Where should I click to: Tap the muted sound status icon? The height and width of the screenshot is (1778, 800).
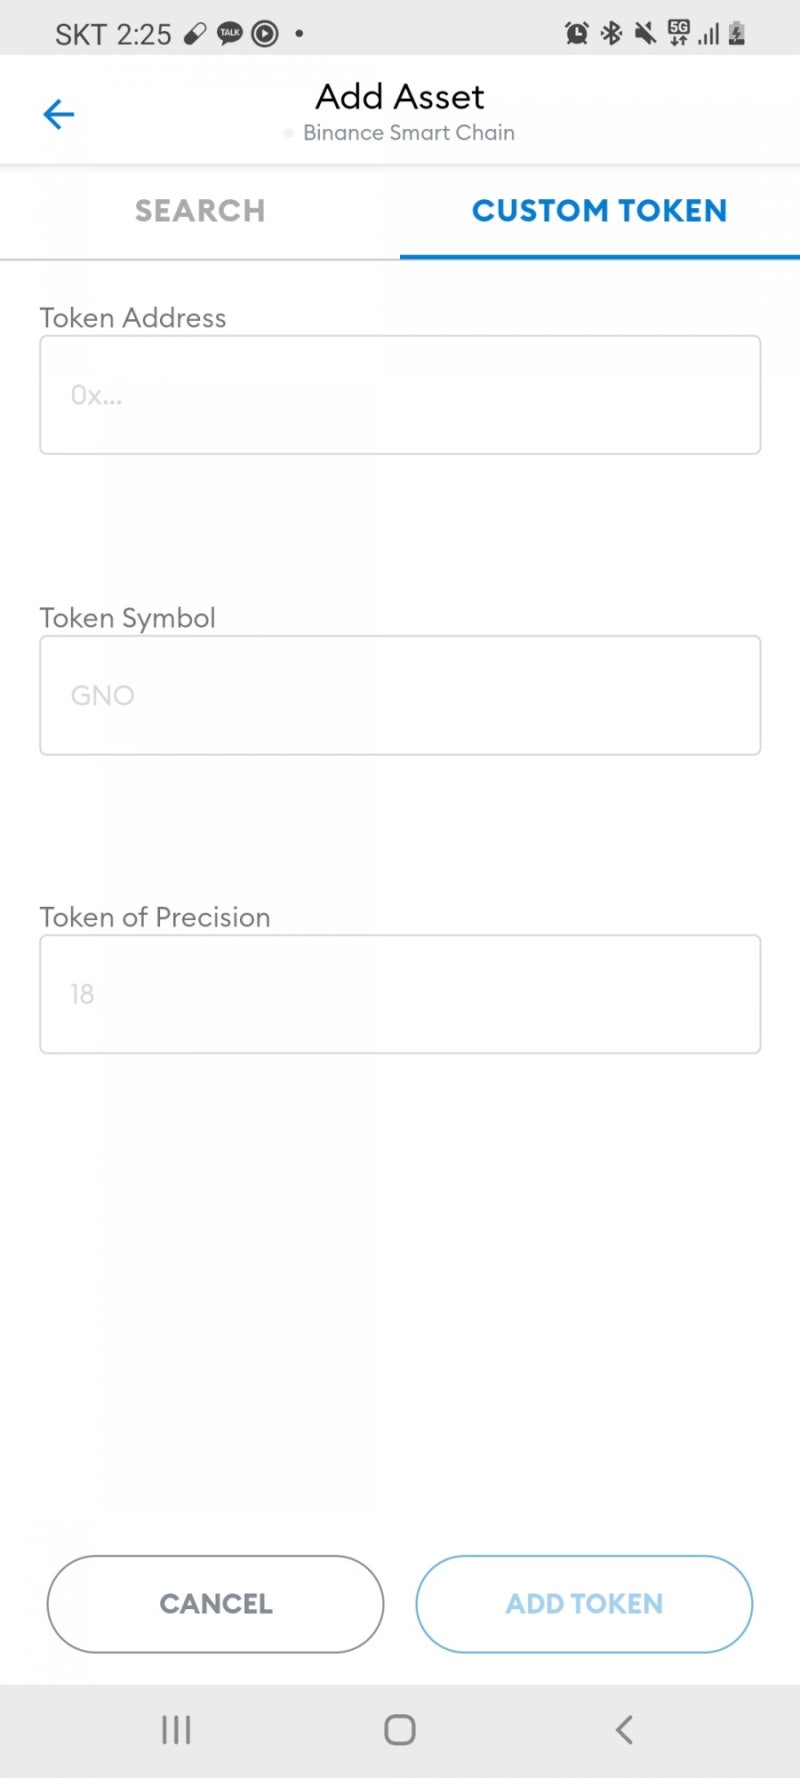[645, 34]
